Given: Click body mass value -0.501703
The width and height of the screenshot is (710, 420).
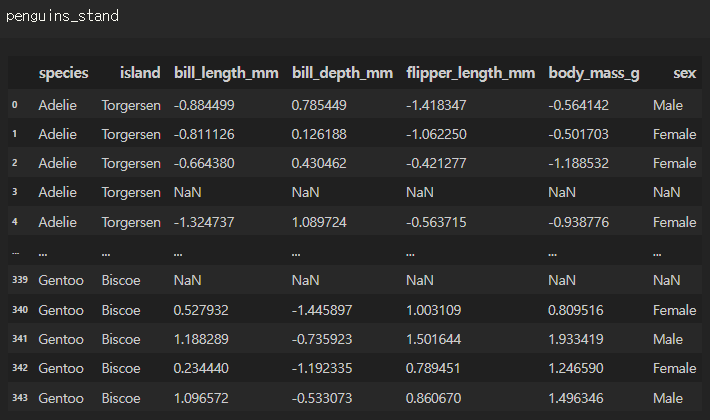Looking at the screenshot, I should [x=579, y=134].
